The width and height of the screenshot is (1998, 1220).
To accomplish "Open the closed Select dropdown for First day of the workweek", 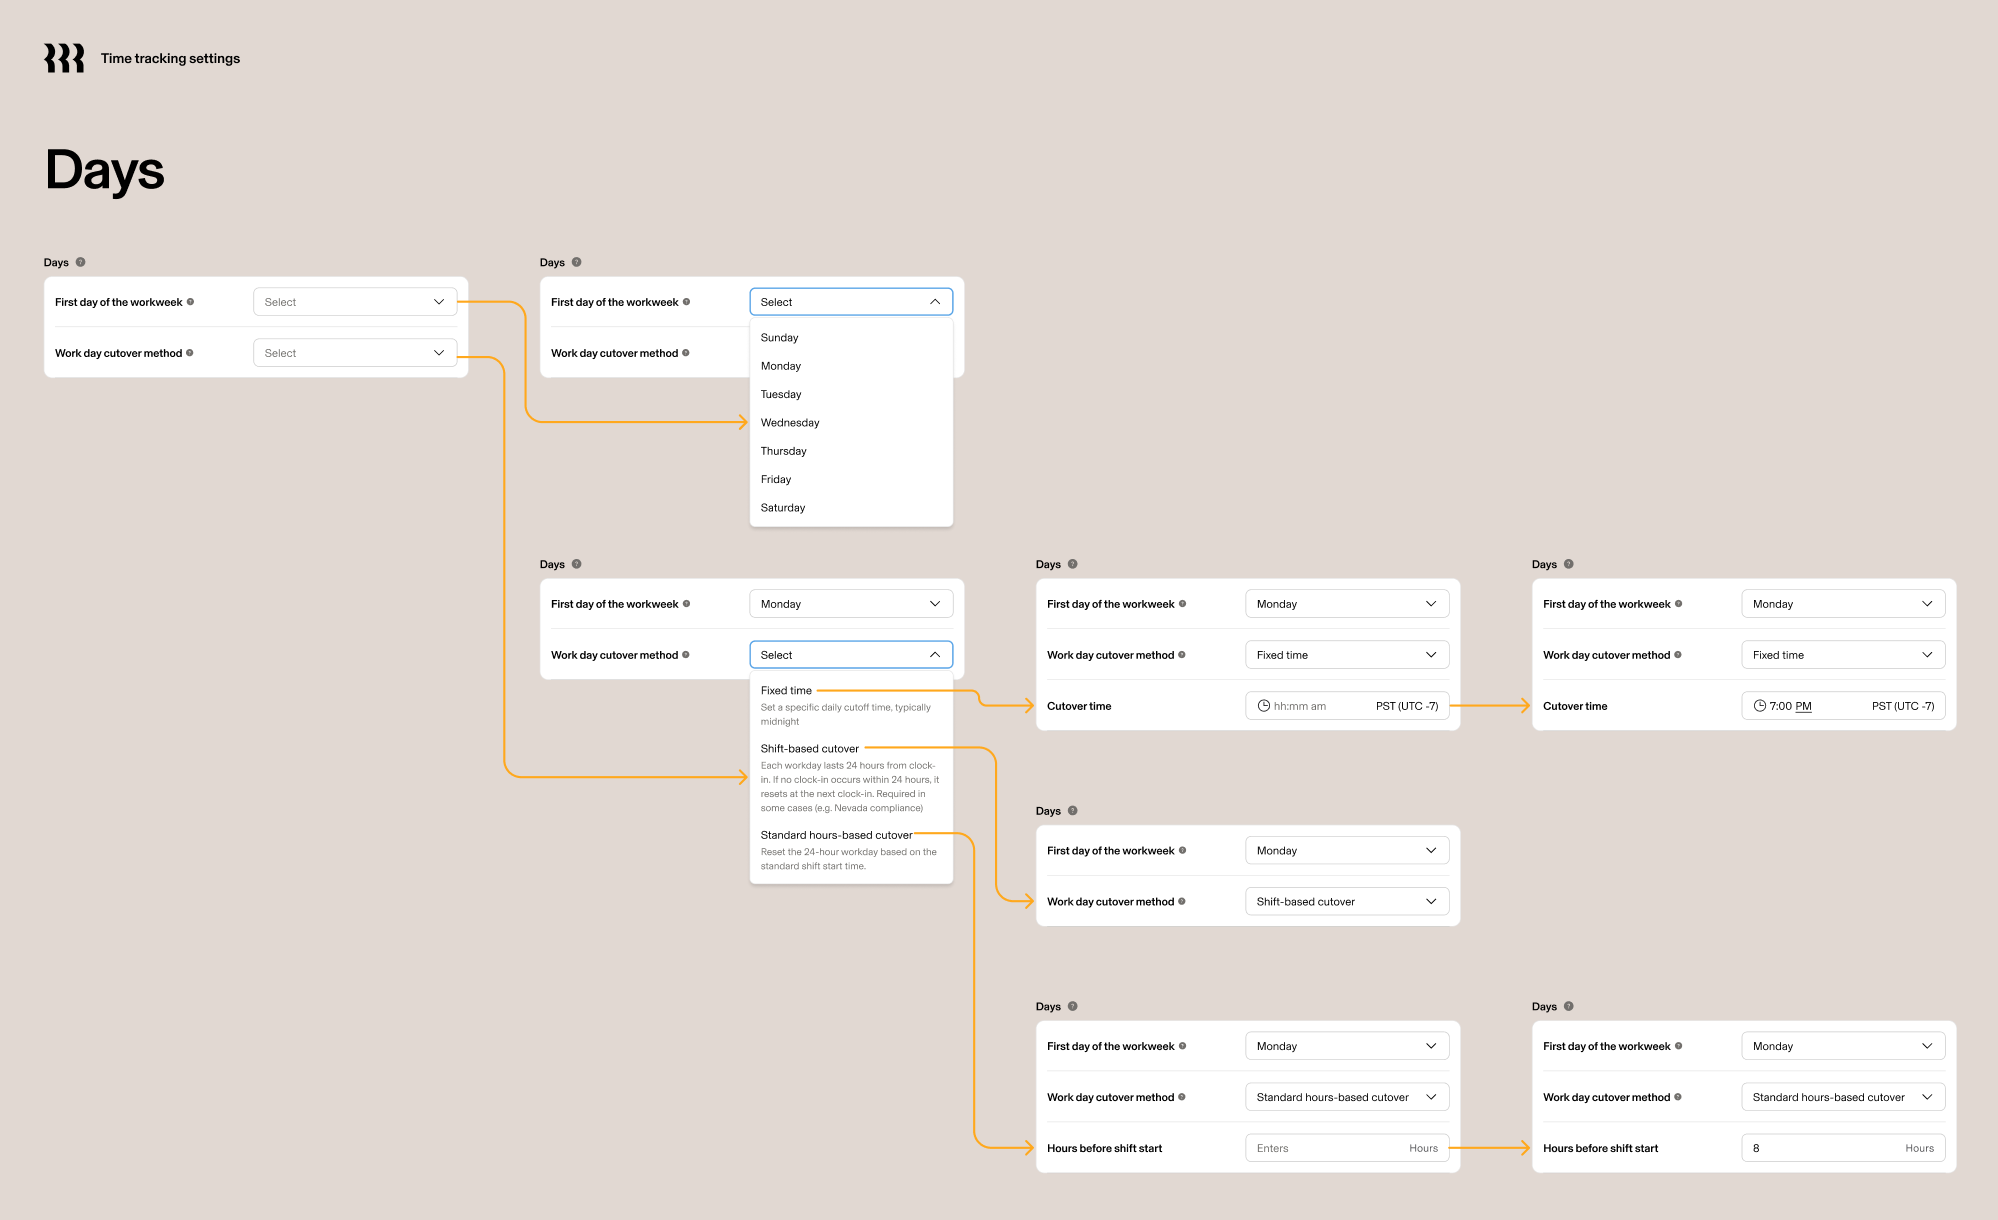I will point(355,302).
